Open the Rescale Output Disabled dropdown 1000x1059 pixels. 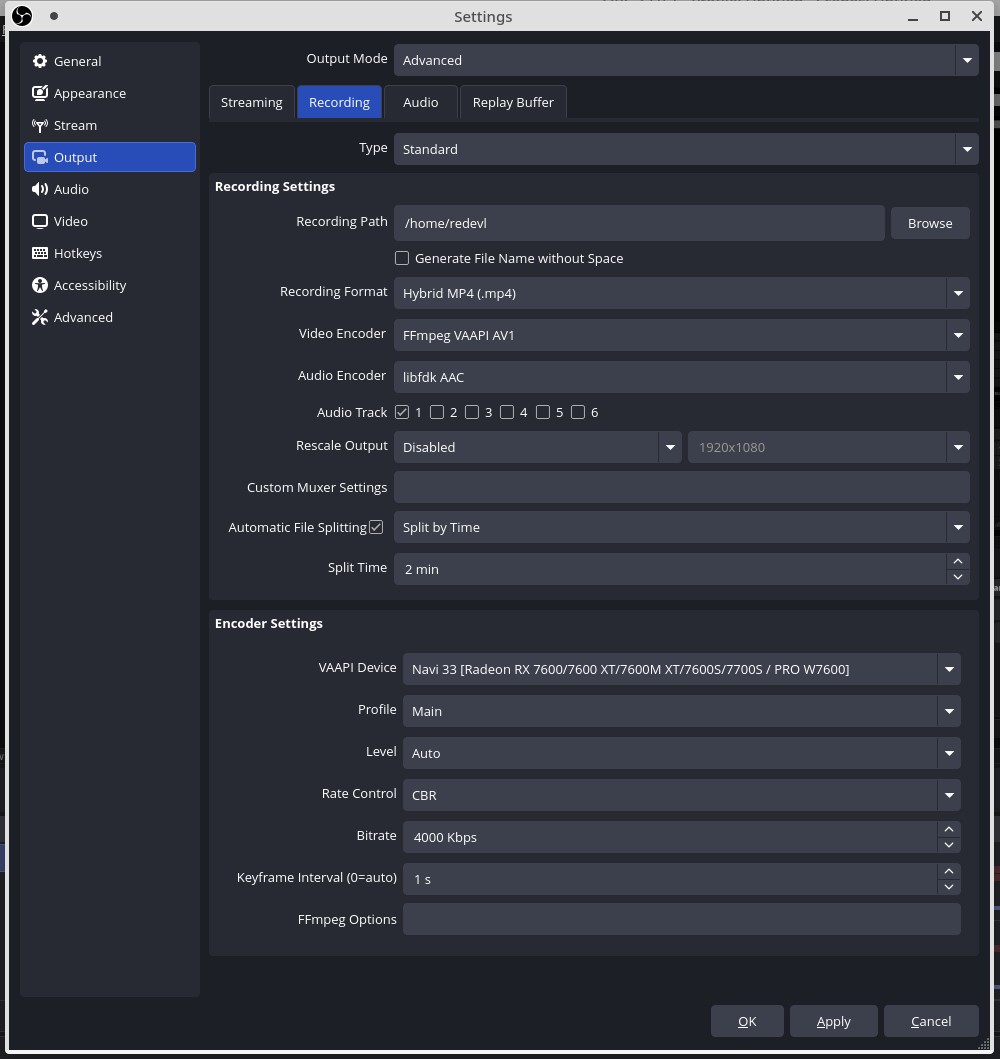538,447
